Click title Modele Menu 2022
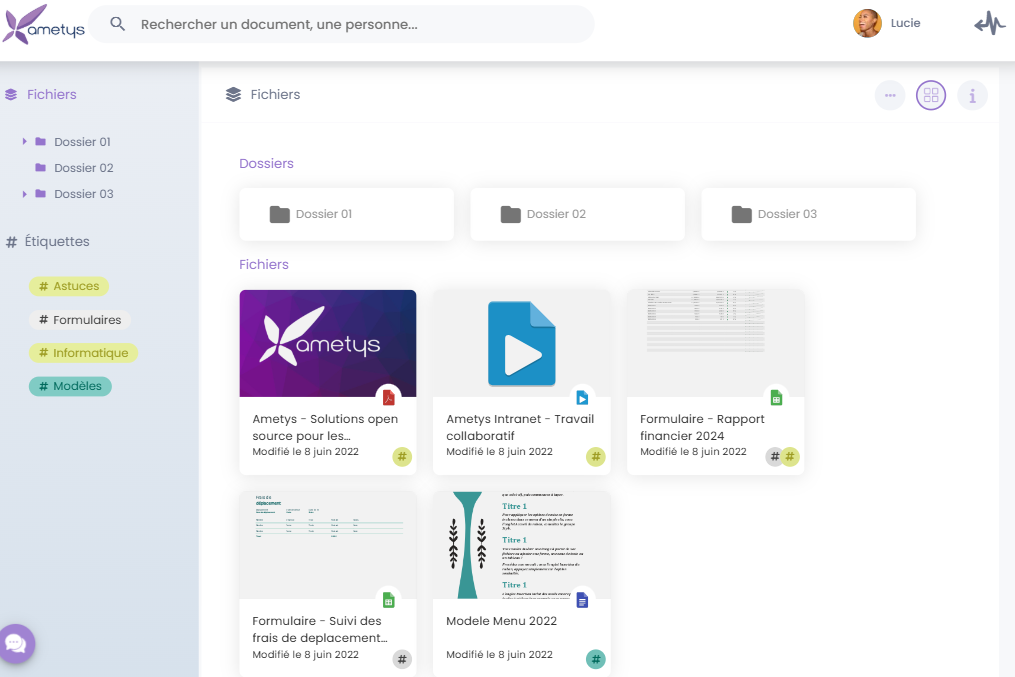The width and height of the screenshot is (1015, 677). click(x=502, y=621)
